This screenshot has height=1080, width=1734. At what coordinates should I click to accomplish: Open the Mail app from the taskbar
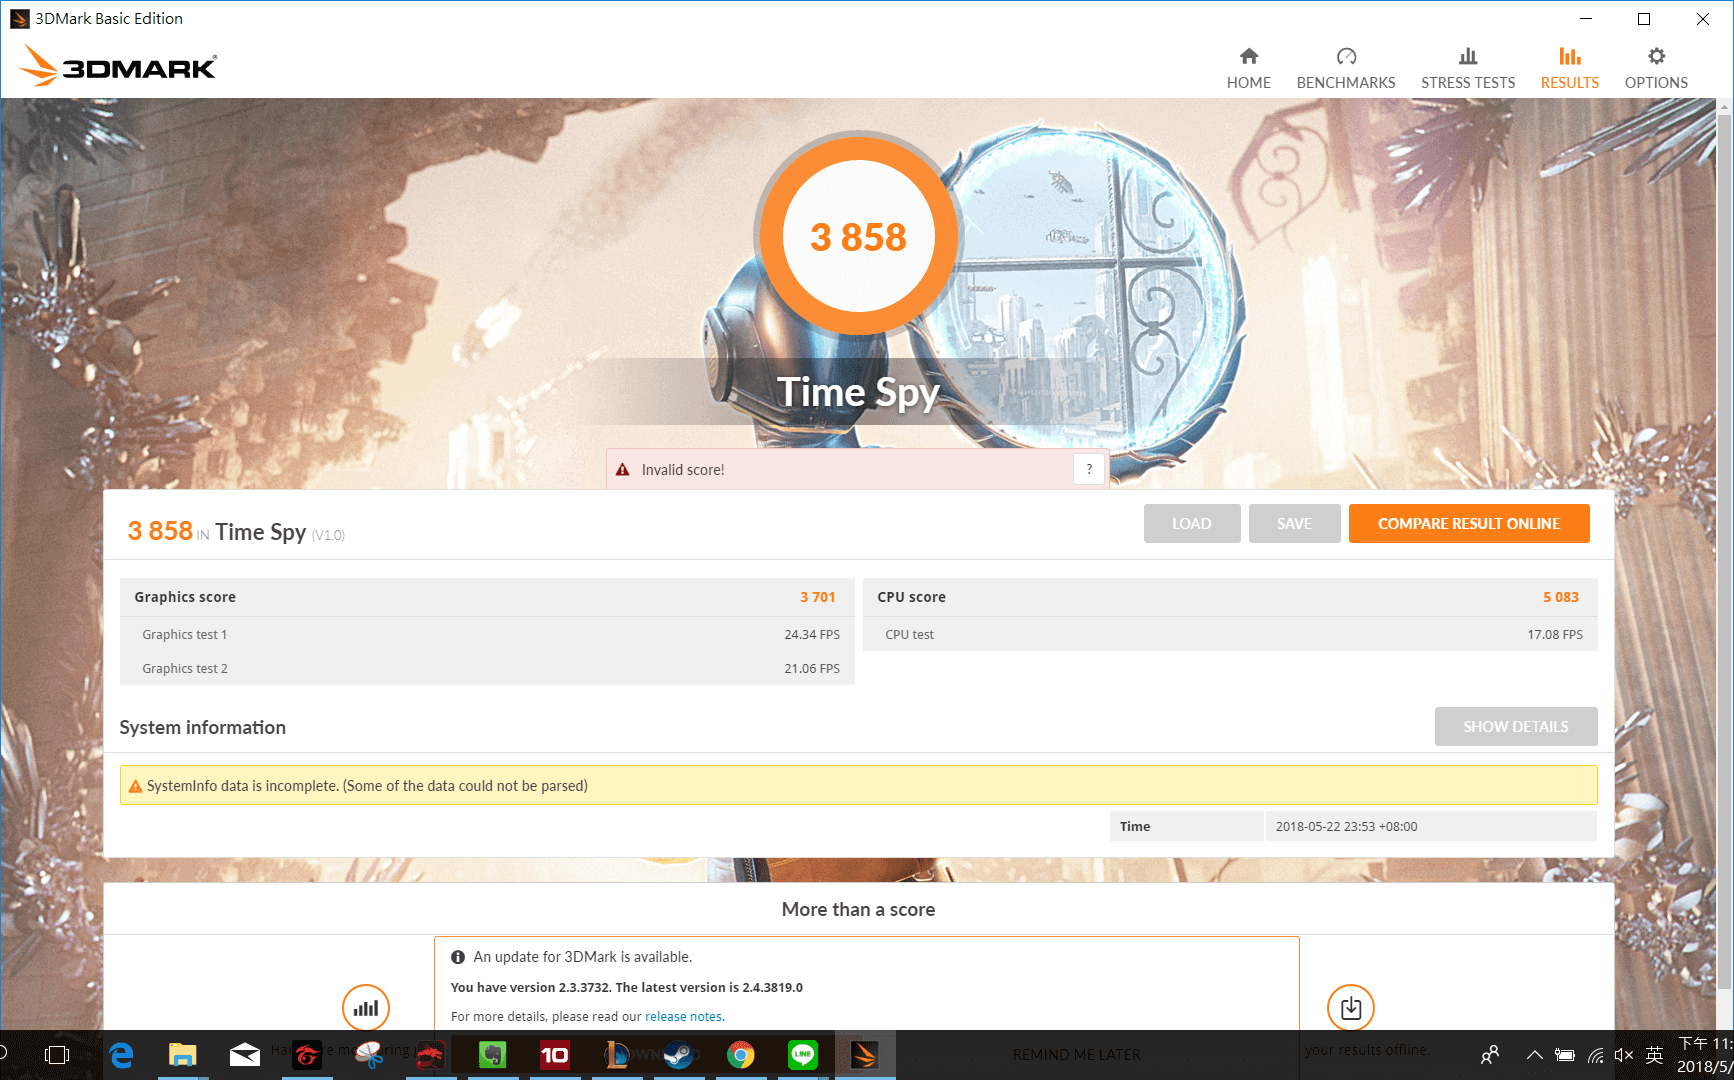(244, 1055)
